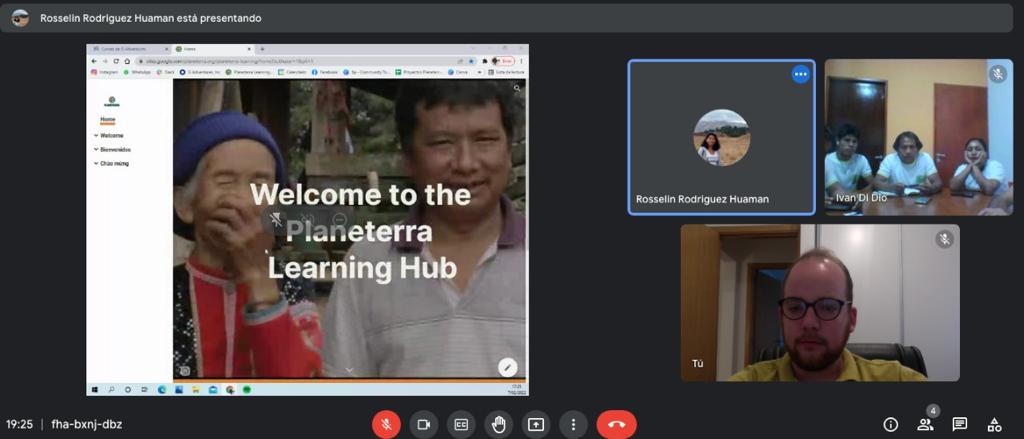This screenshot has height=439, width=1024.
Task: Click the muted mic icon on Ivan Di Dio's tile
Action: (x=998, y=74)
